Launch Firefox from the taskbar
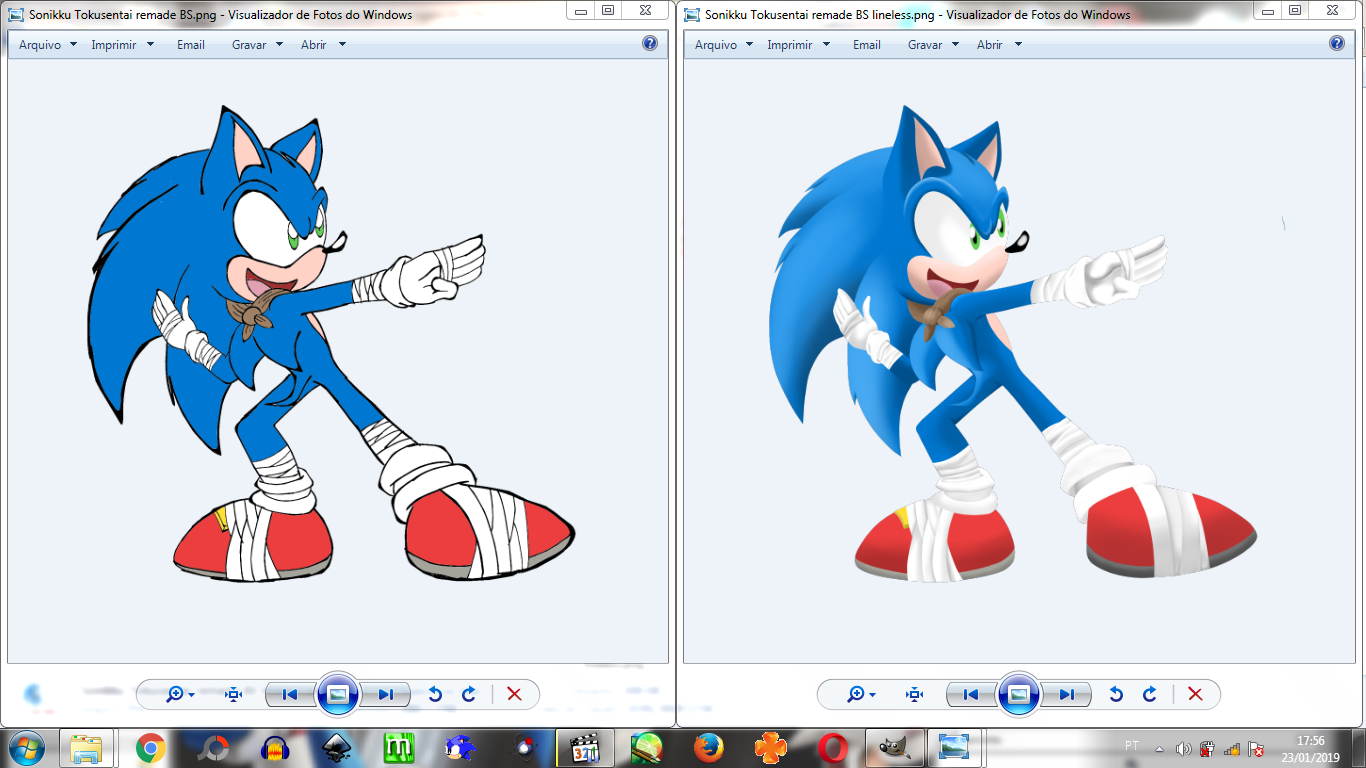This screenshot has height=768, width=1366. 709,748
